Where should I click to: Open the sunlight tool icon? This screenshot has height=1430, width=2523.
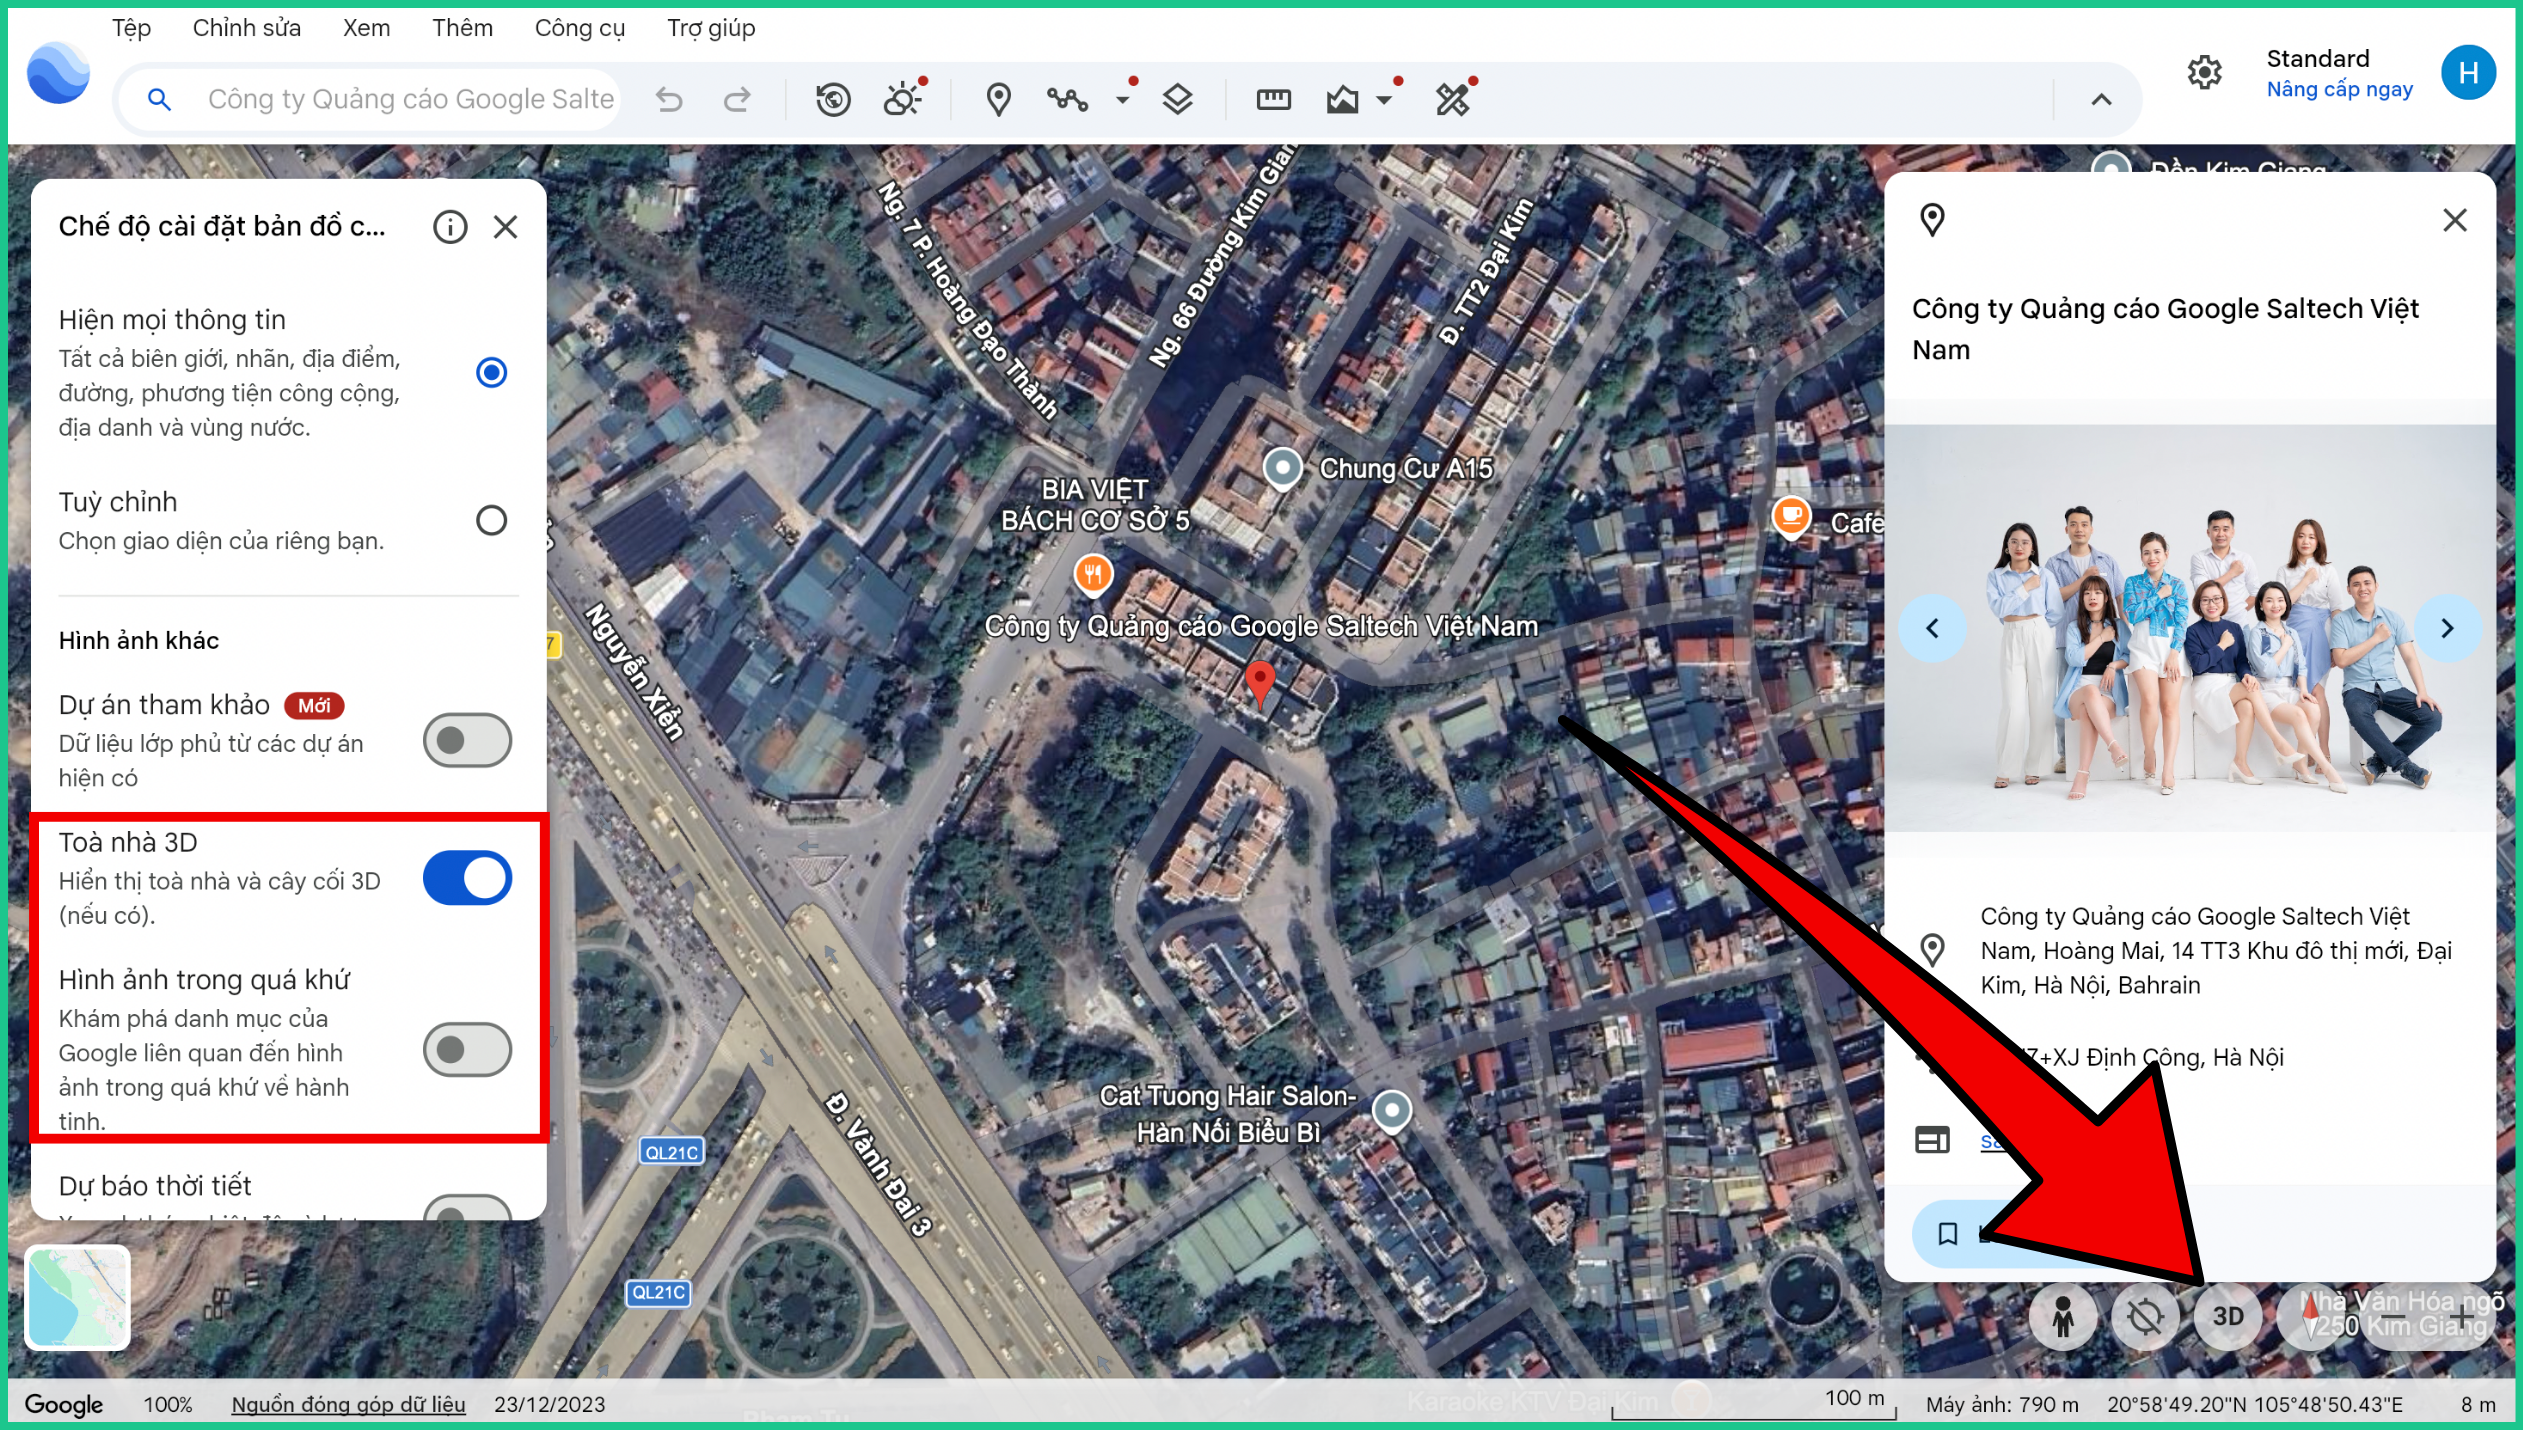click(x=903, y=99)
